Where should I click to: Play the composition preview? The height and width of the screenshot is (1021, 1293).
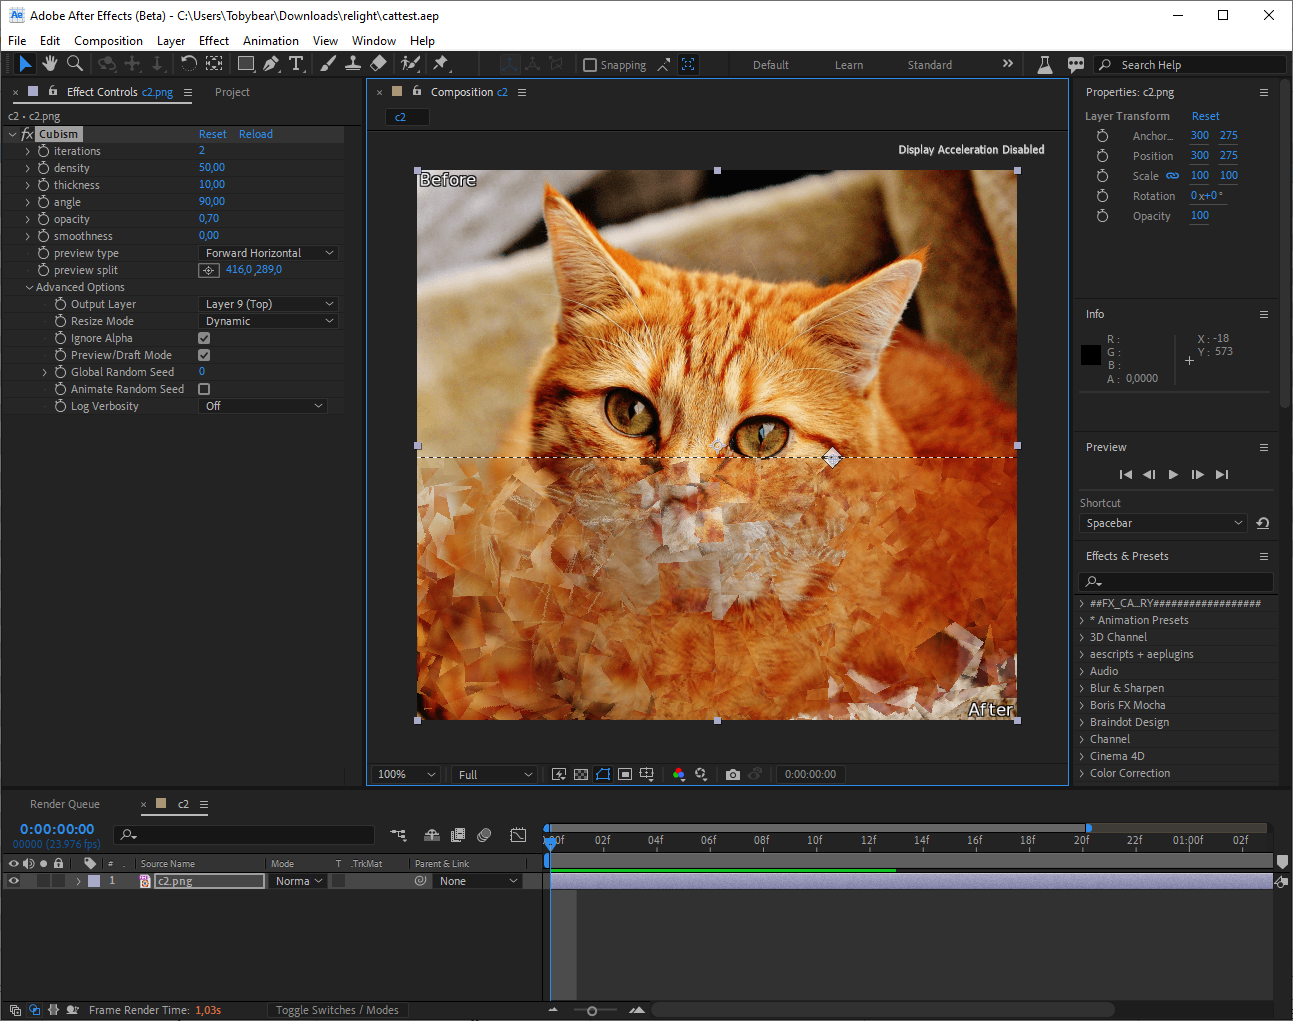click(1173, 475)
